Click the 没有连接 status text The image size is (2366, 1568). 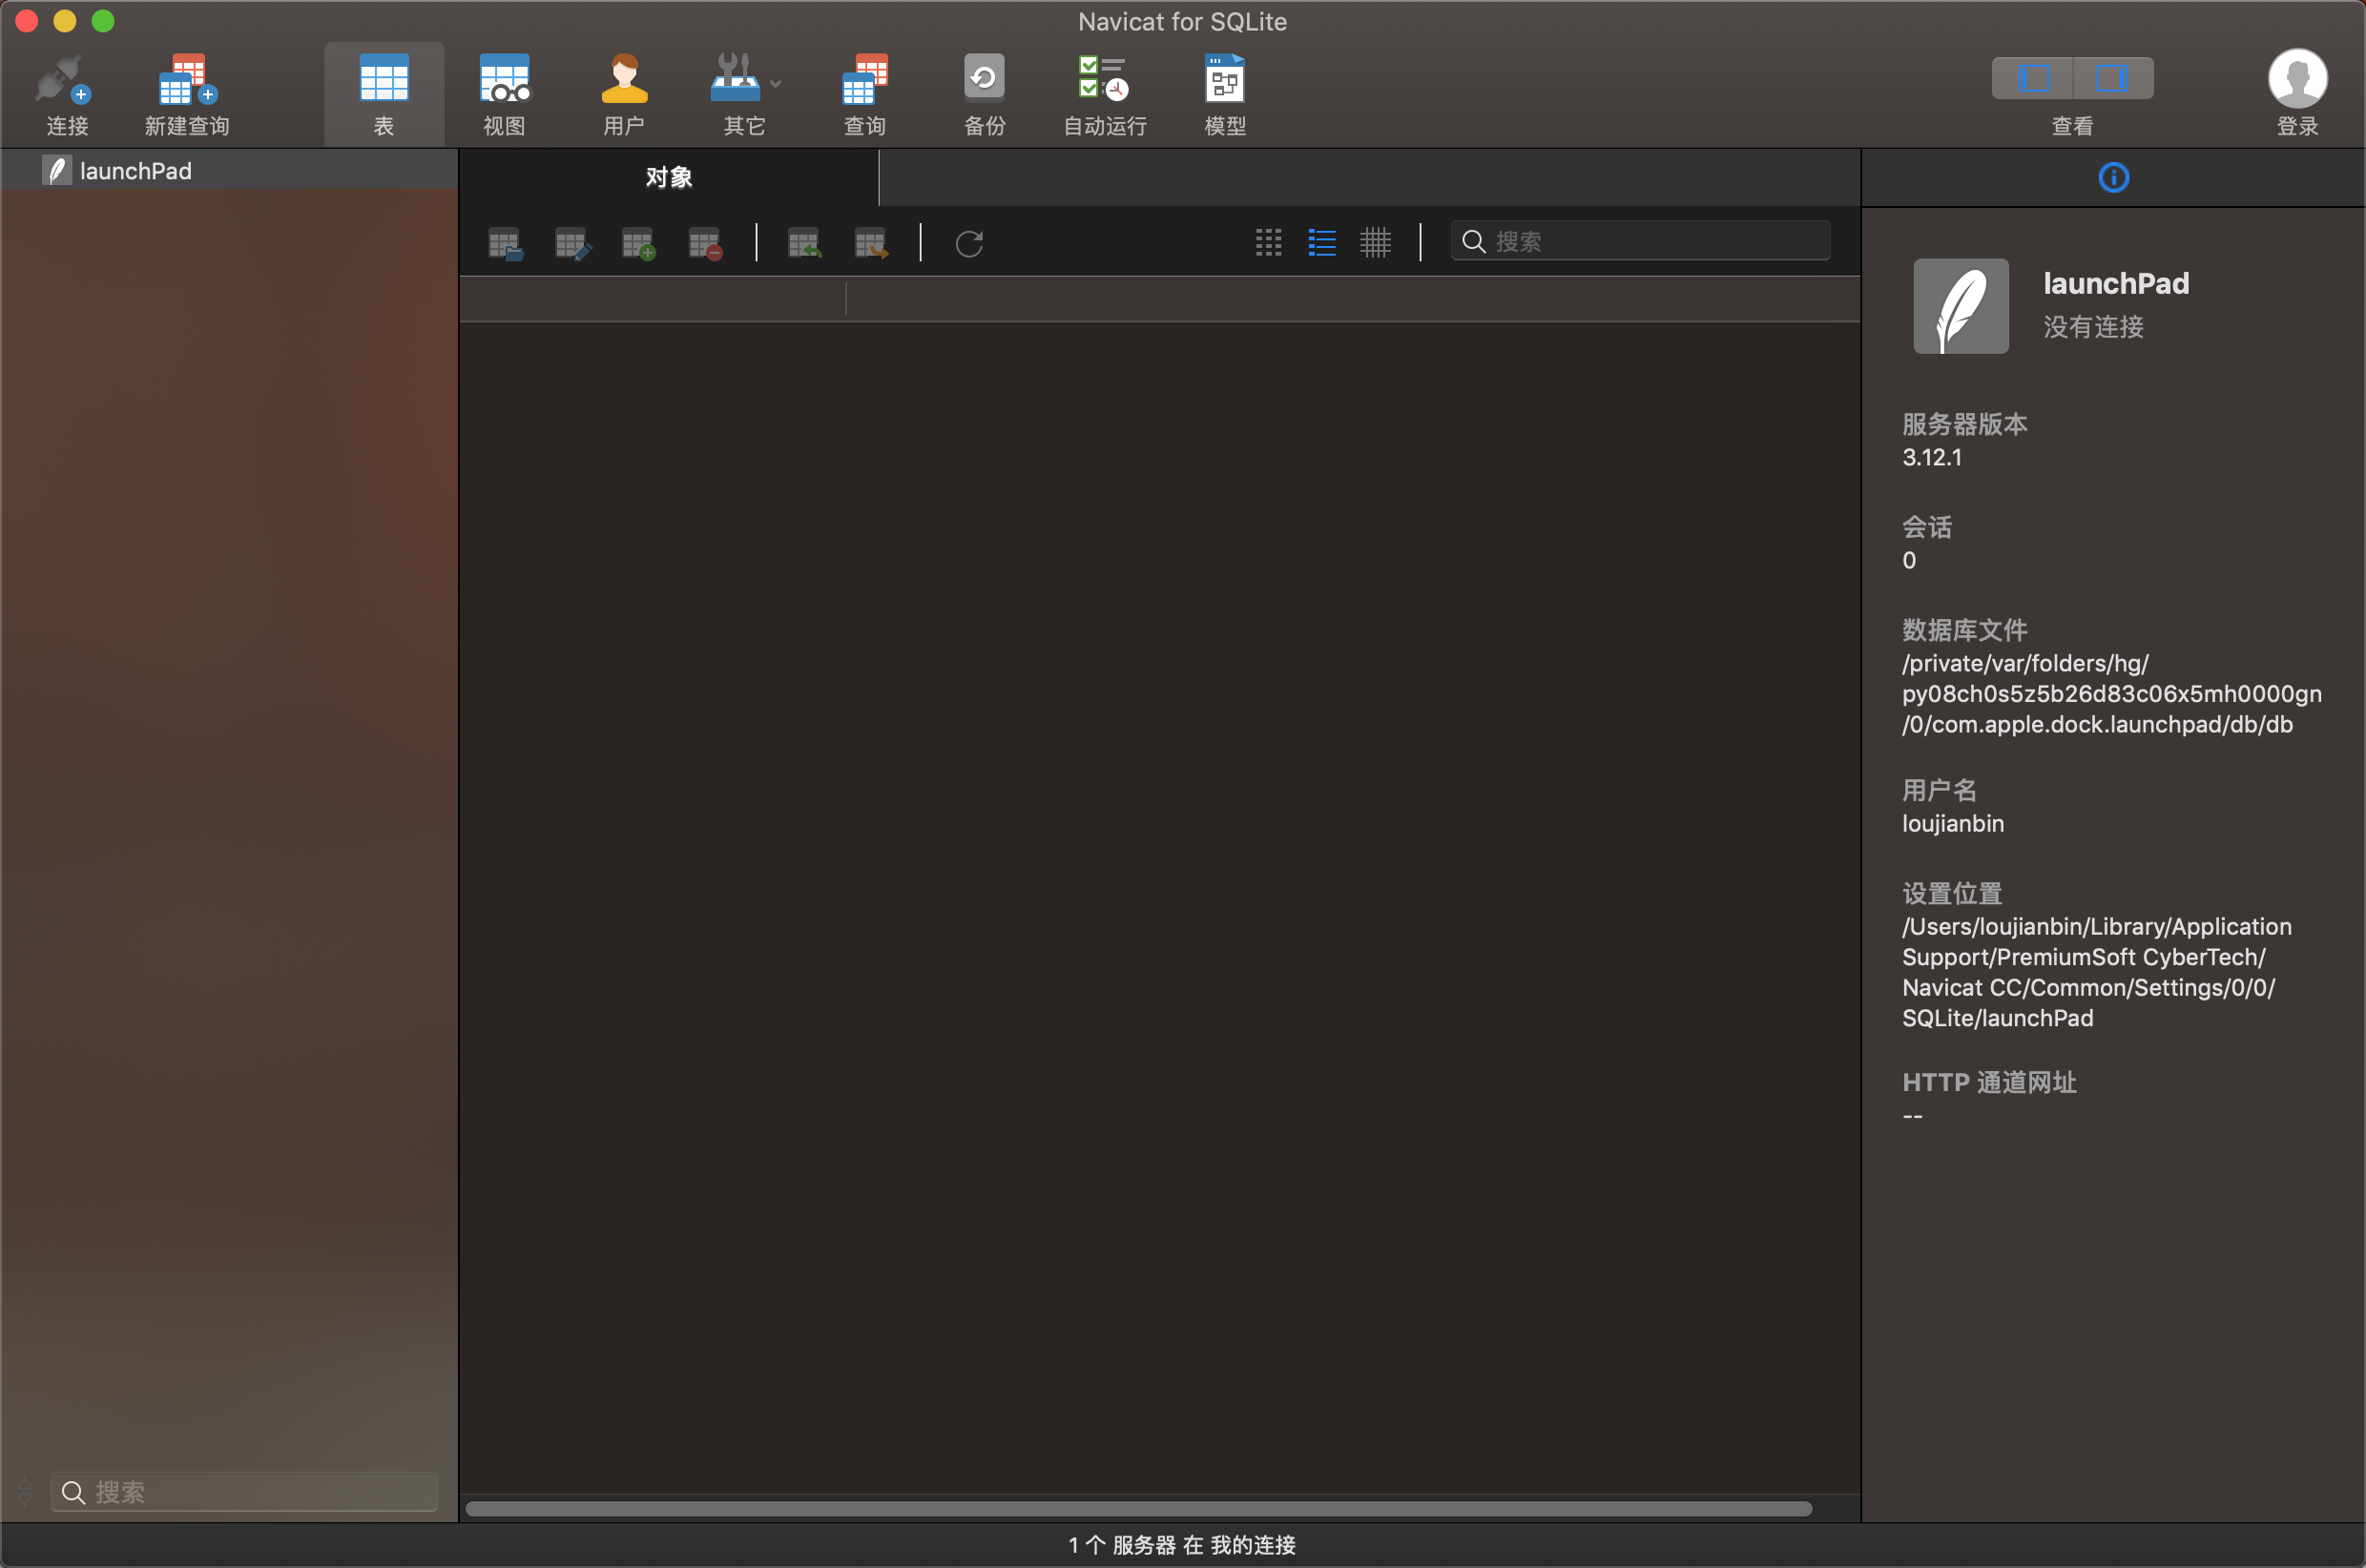[2093, 327]
